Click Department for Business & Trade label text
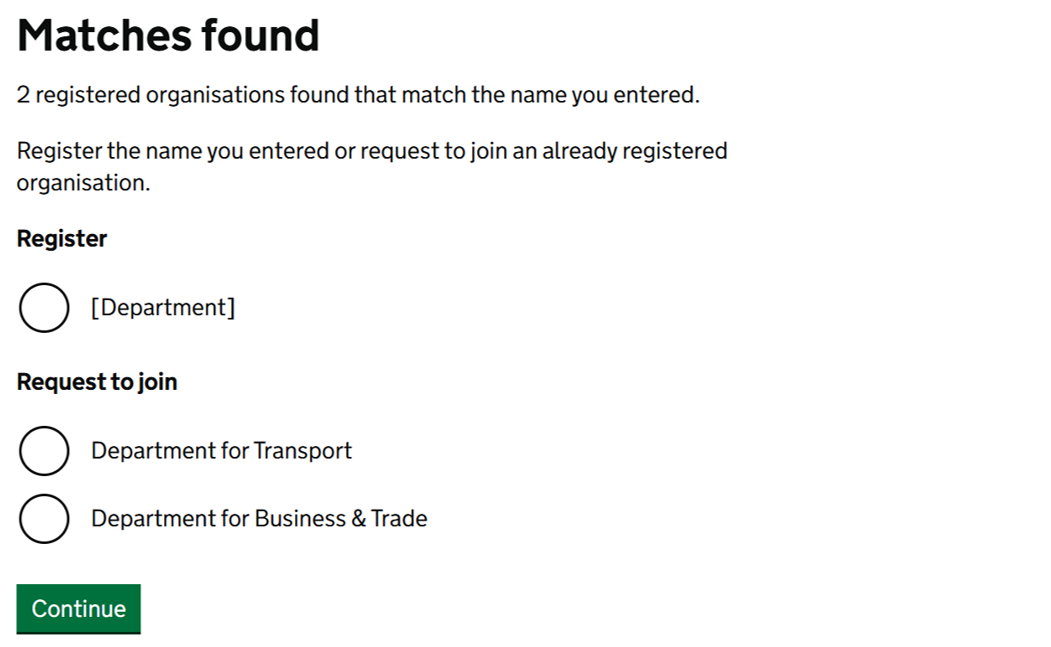The height and width of the screenshot is (647, 1051). click(259, 519)
